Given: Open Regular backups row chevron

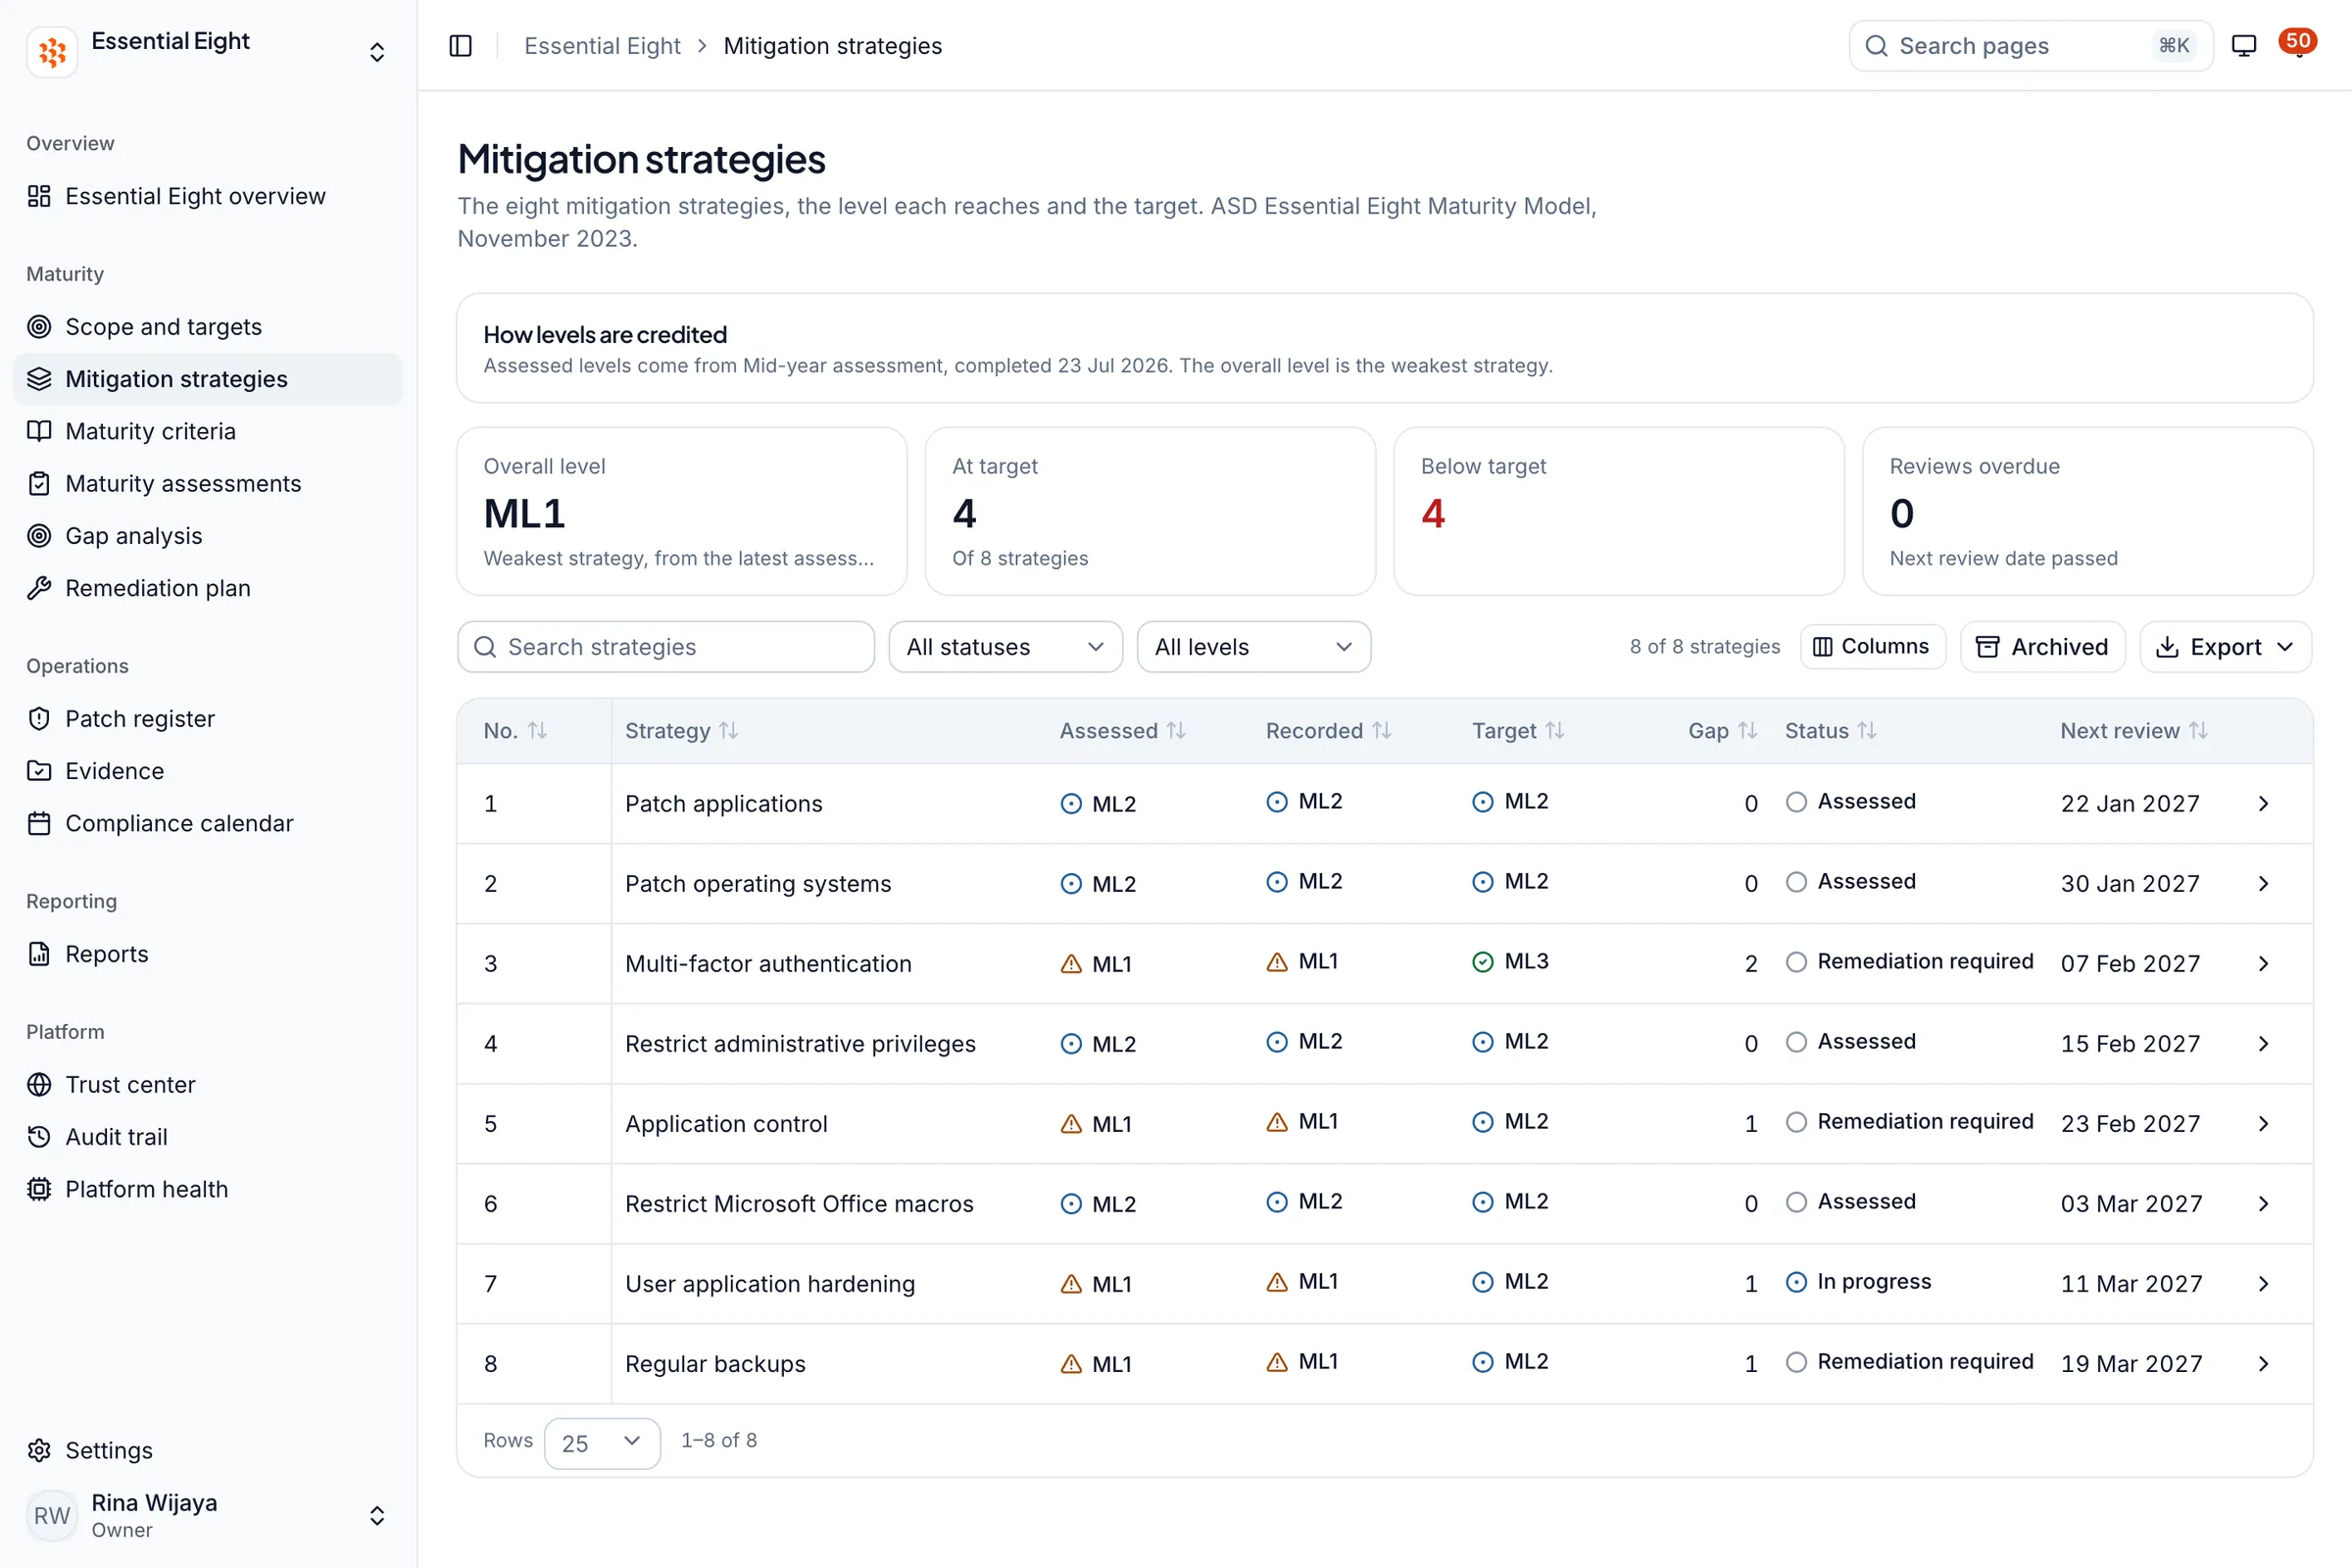Looking at the screenshot, I should 2264,1364.
